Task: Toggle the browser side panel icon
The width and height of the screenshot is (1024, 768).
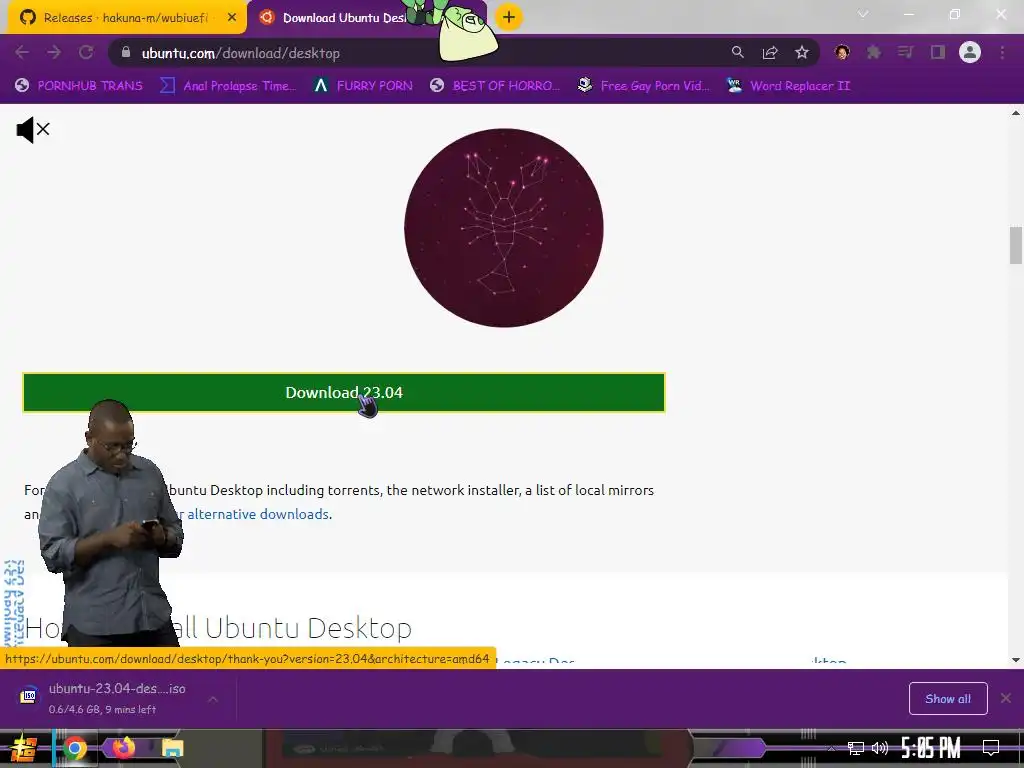Action: [938, 52]
